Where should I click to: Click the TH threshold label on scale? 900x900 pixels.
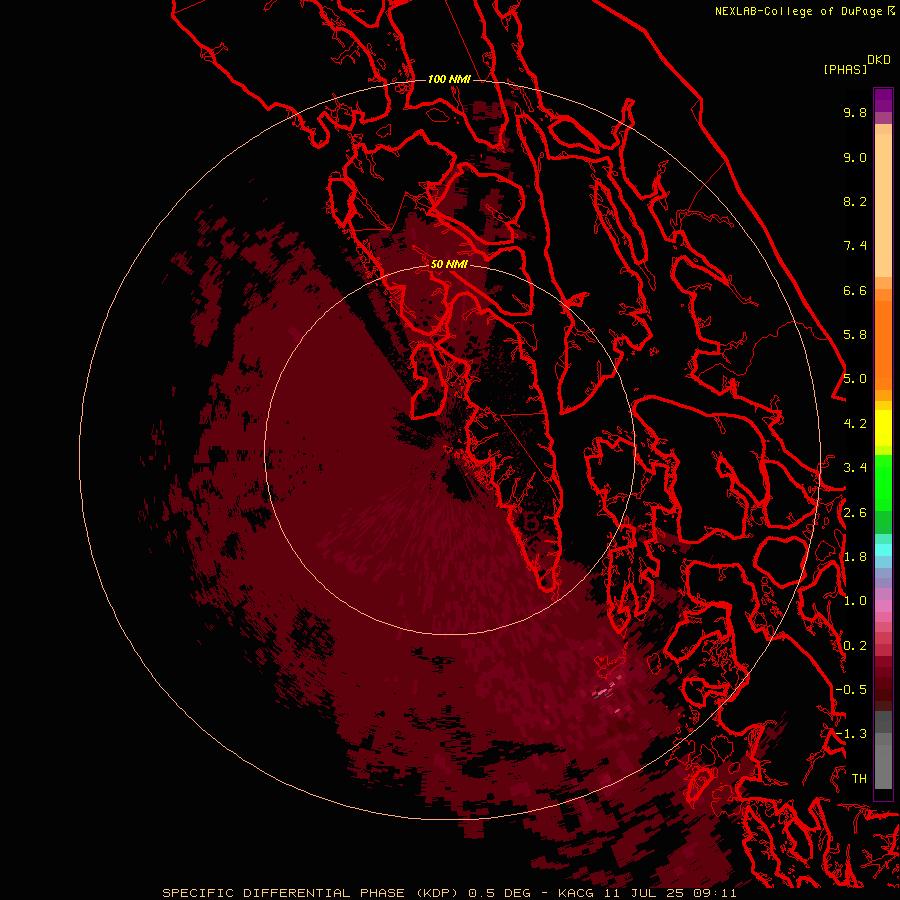(859, 779)
